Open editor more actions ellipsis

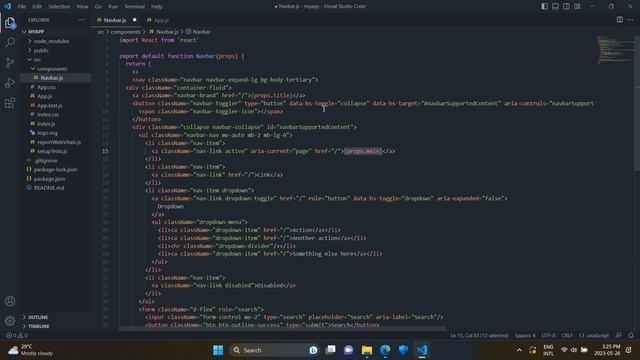point(631,20)
